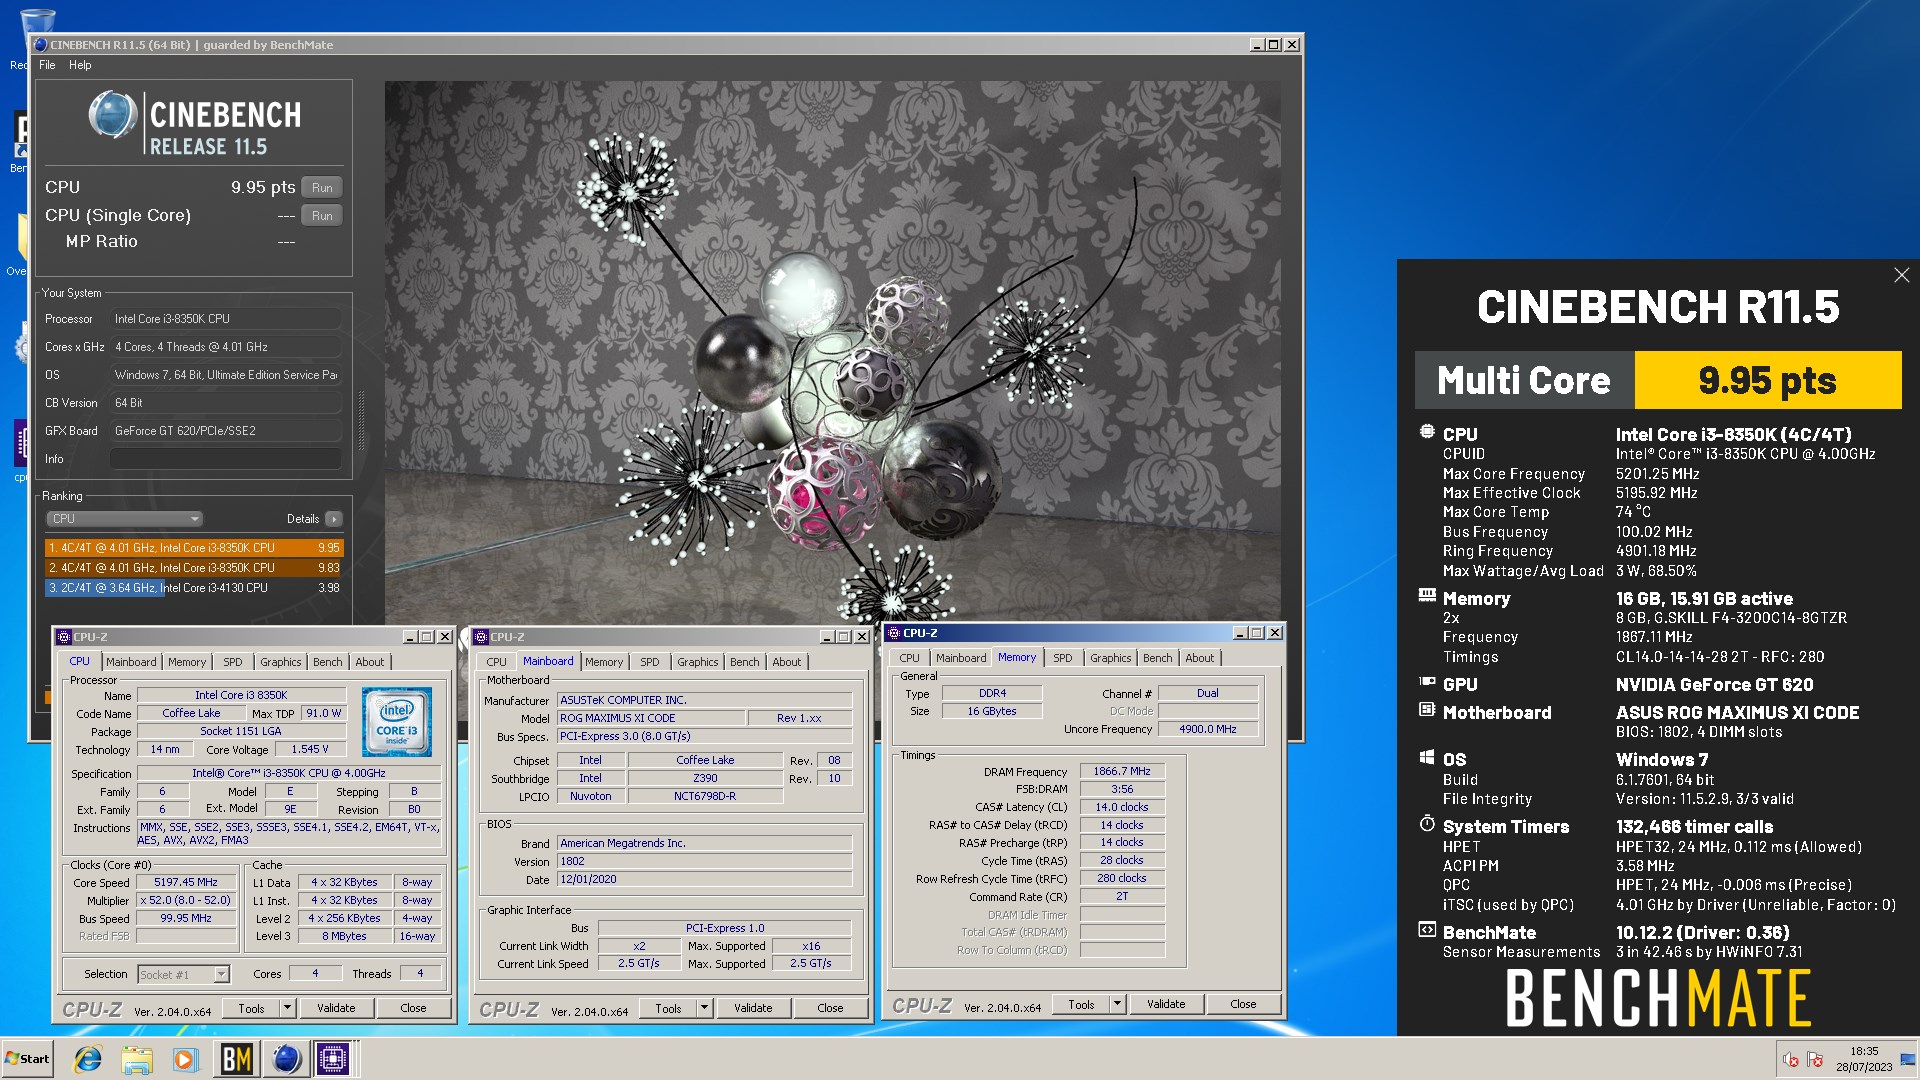Click Validate in the Mainboard CPU-Z window
This screenshot has height=1080, width=1920.
754,1008
